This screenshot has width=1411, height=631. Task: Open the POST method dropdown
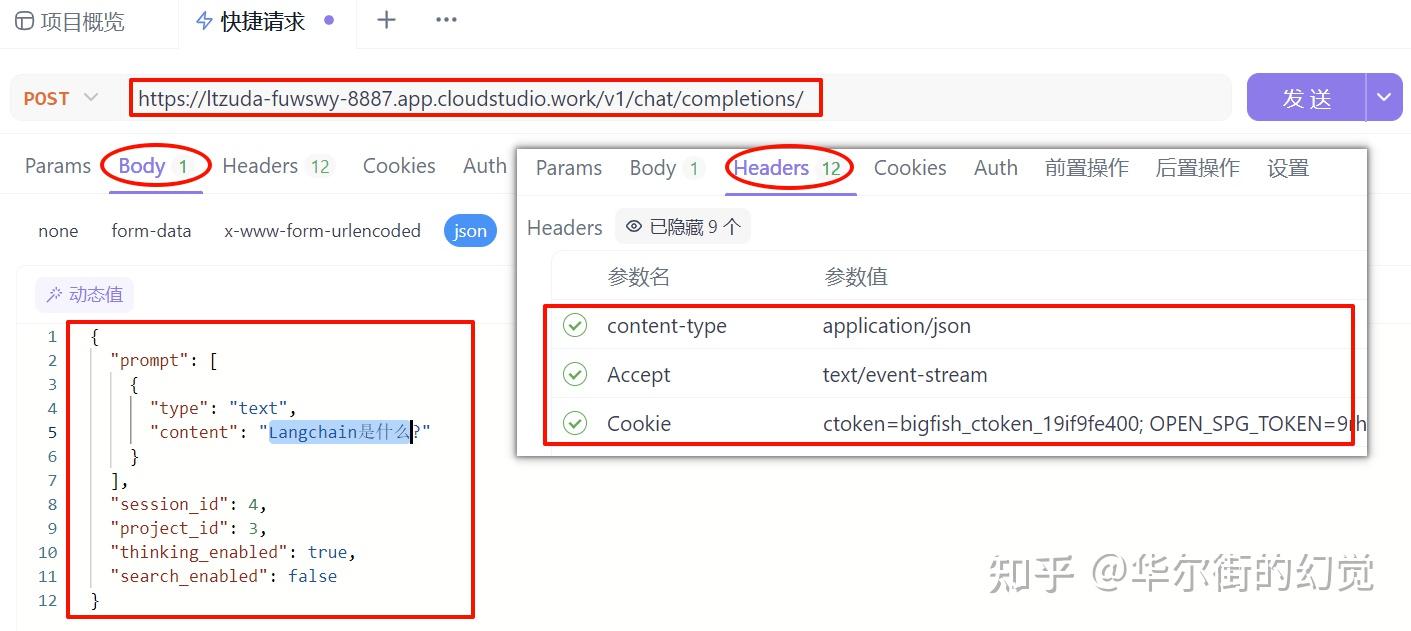tap(60, 97)
